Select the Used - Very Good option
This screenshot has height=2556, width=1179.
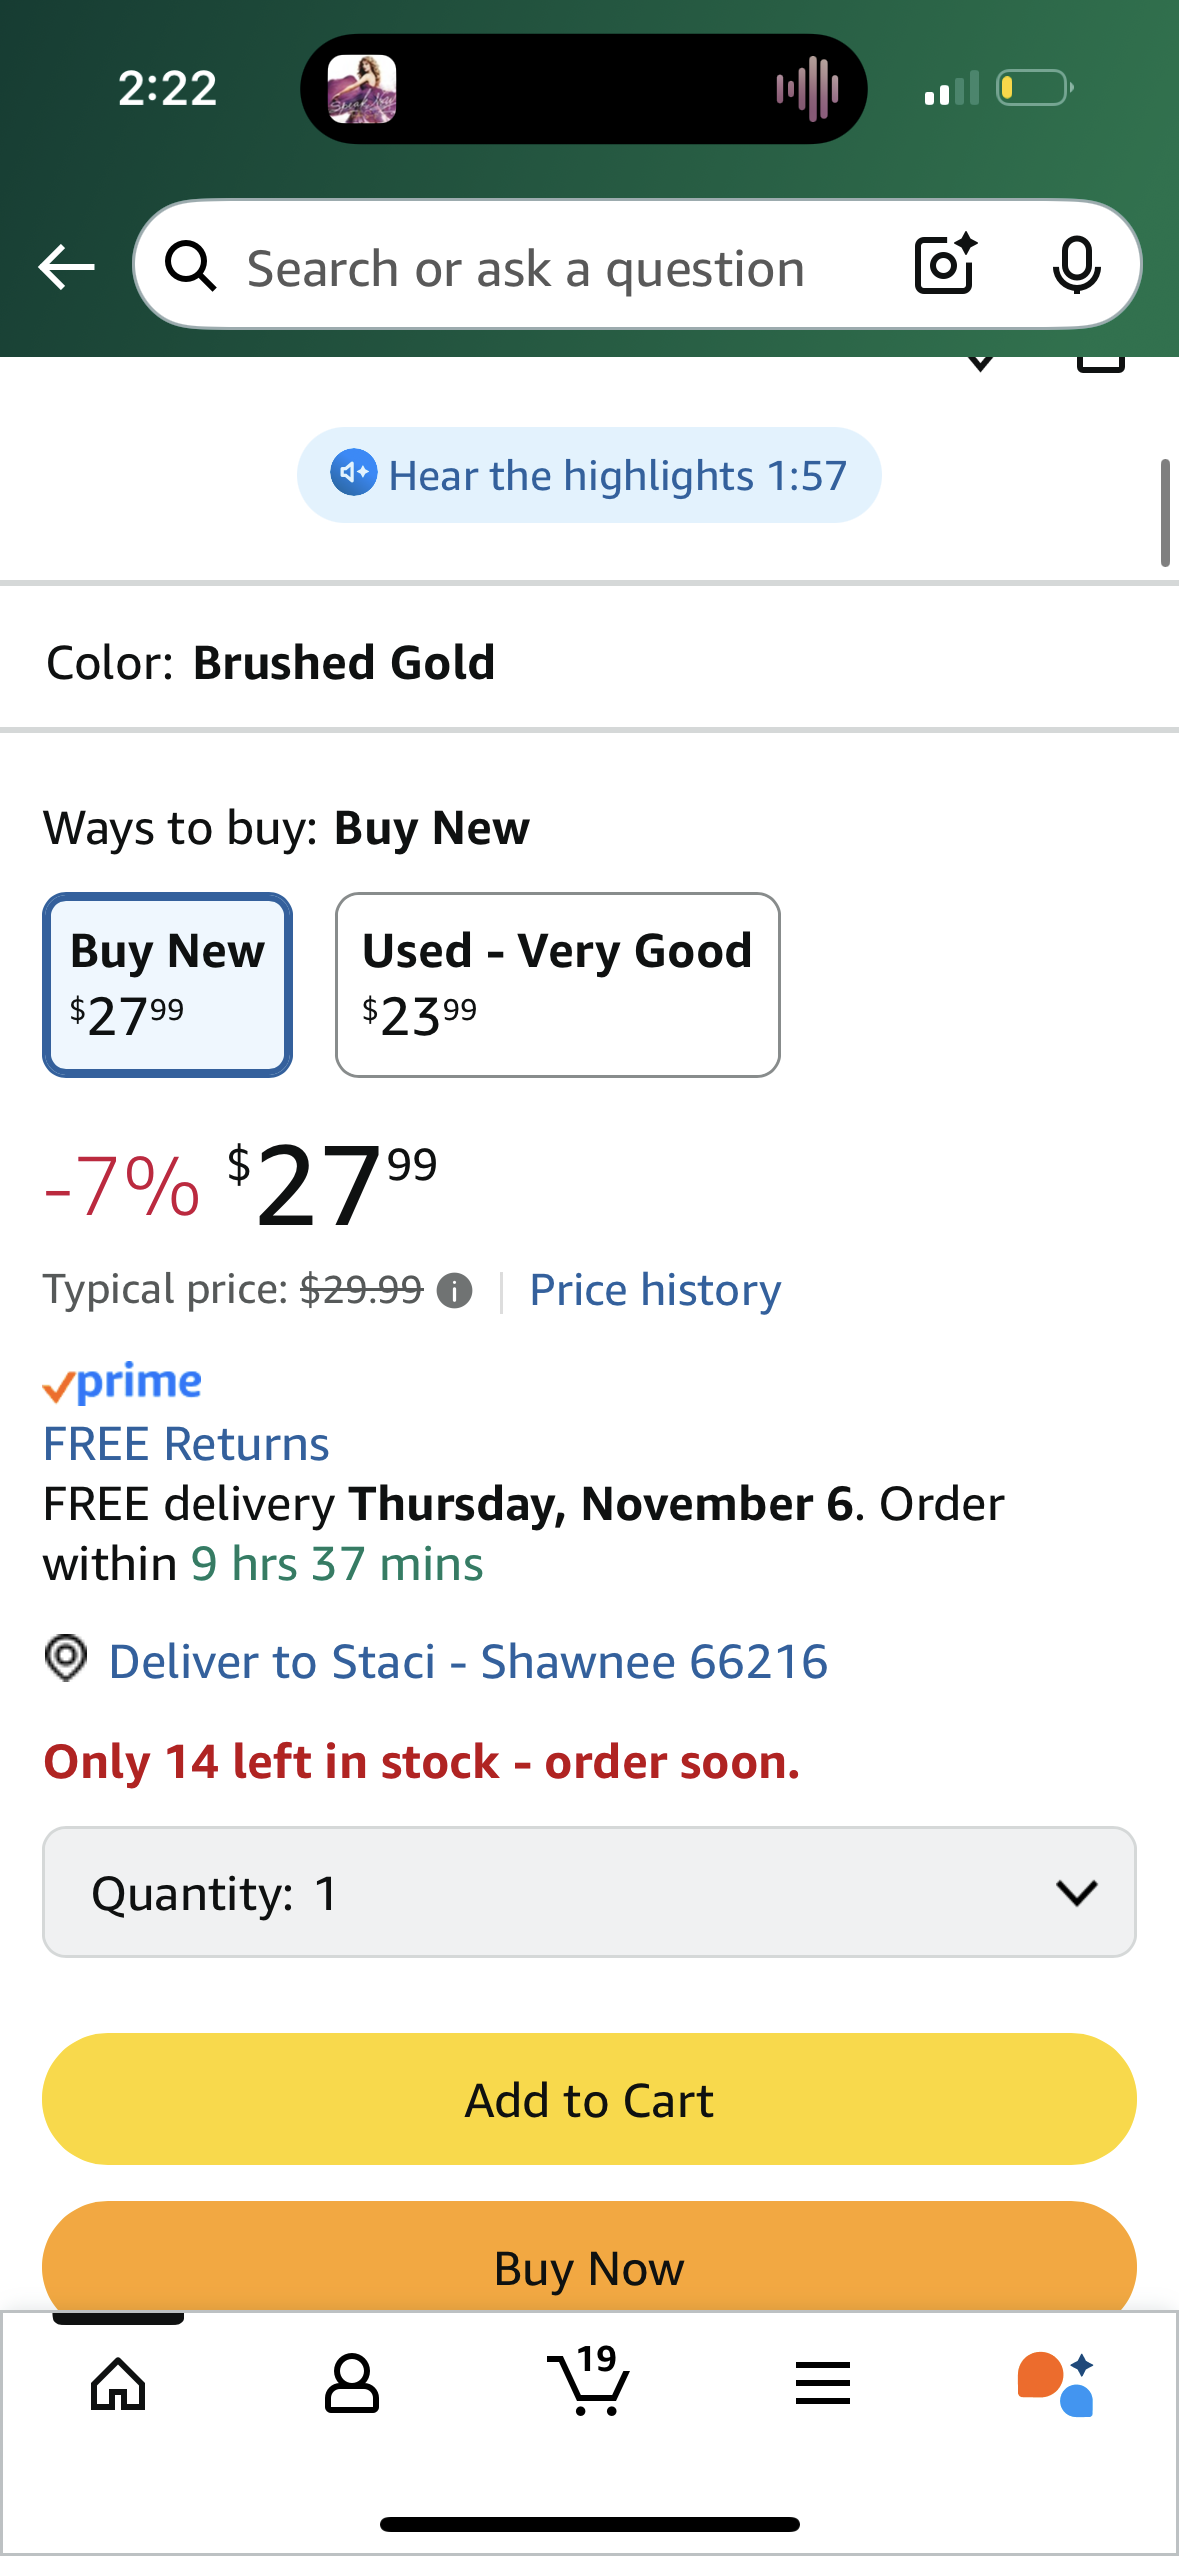click(x=557, y=985)
